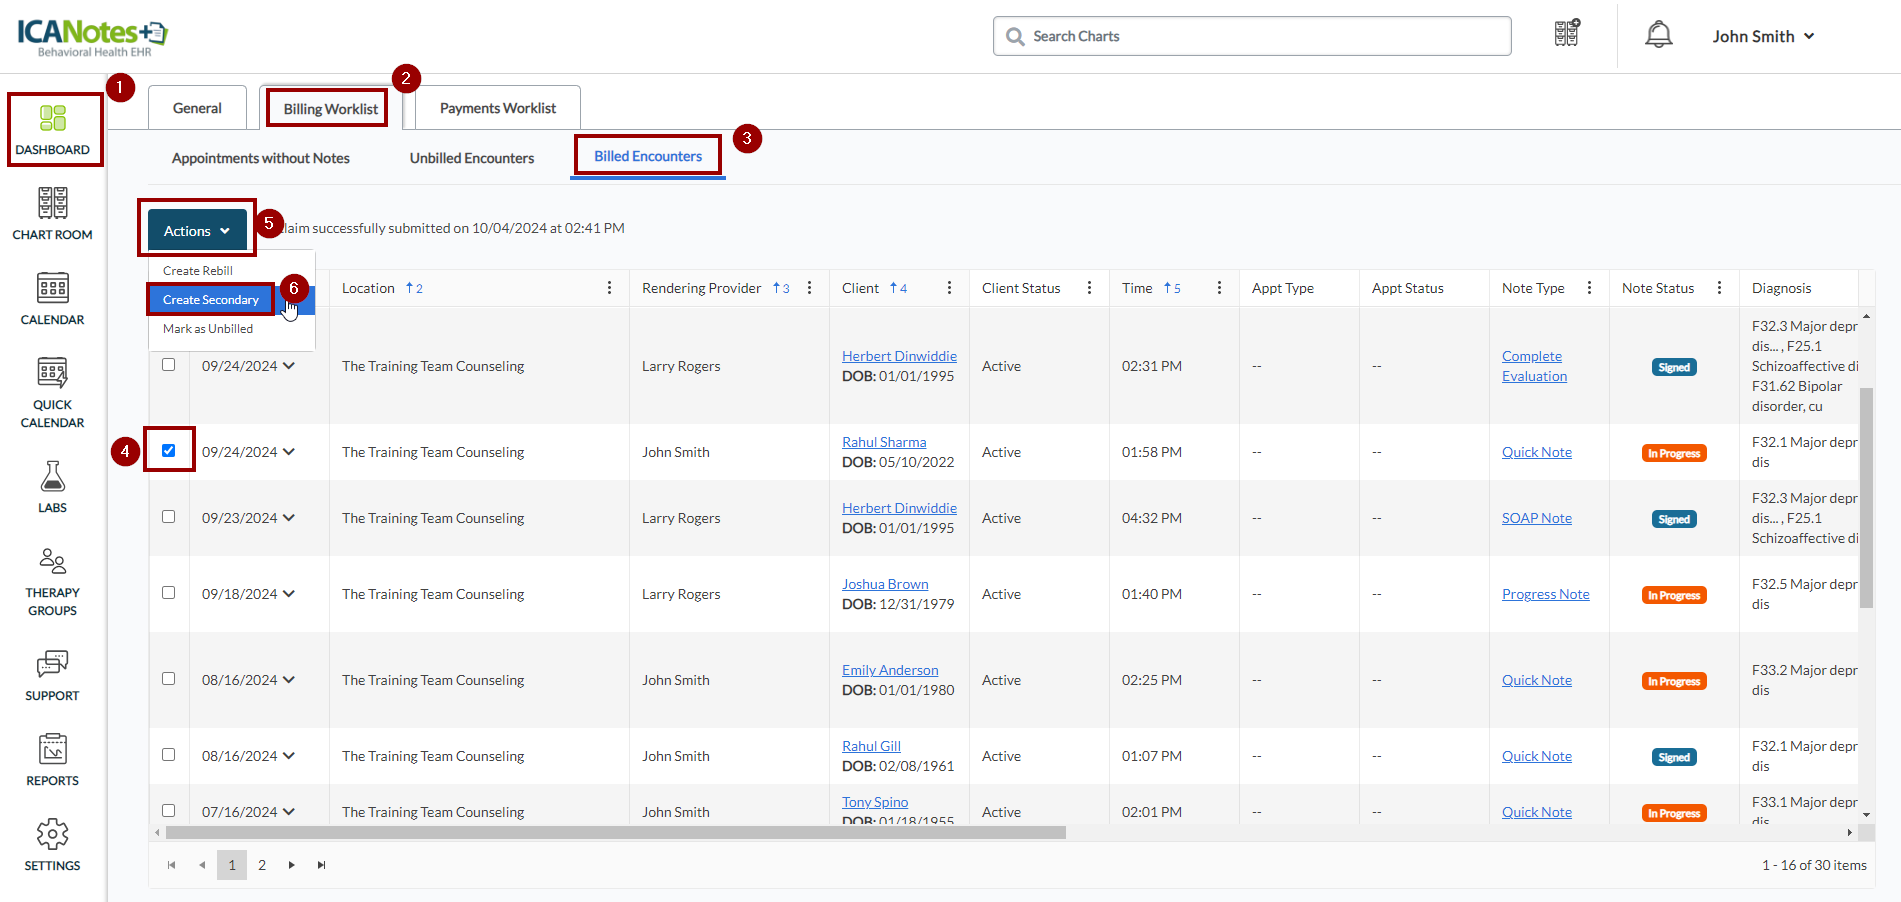1901x902 pixels.
Task: Click the horizontal scrollbar of the table
Action: click(615, 832)
